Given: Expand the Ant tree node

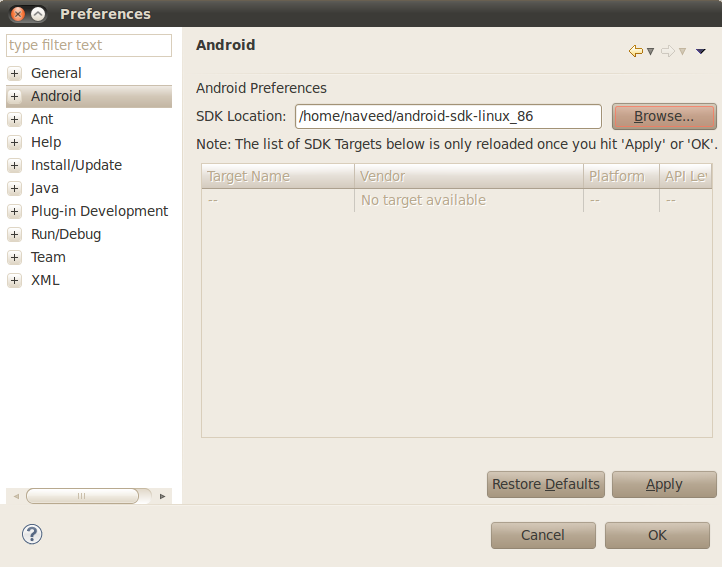Looking at the screenshot, I should 15,119.
